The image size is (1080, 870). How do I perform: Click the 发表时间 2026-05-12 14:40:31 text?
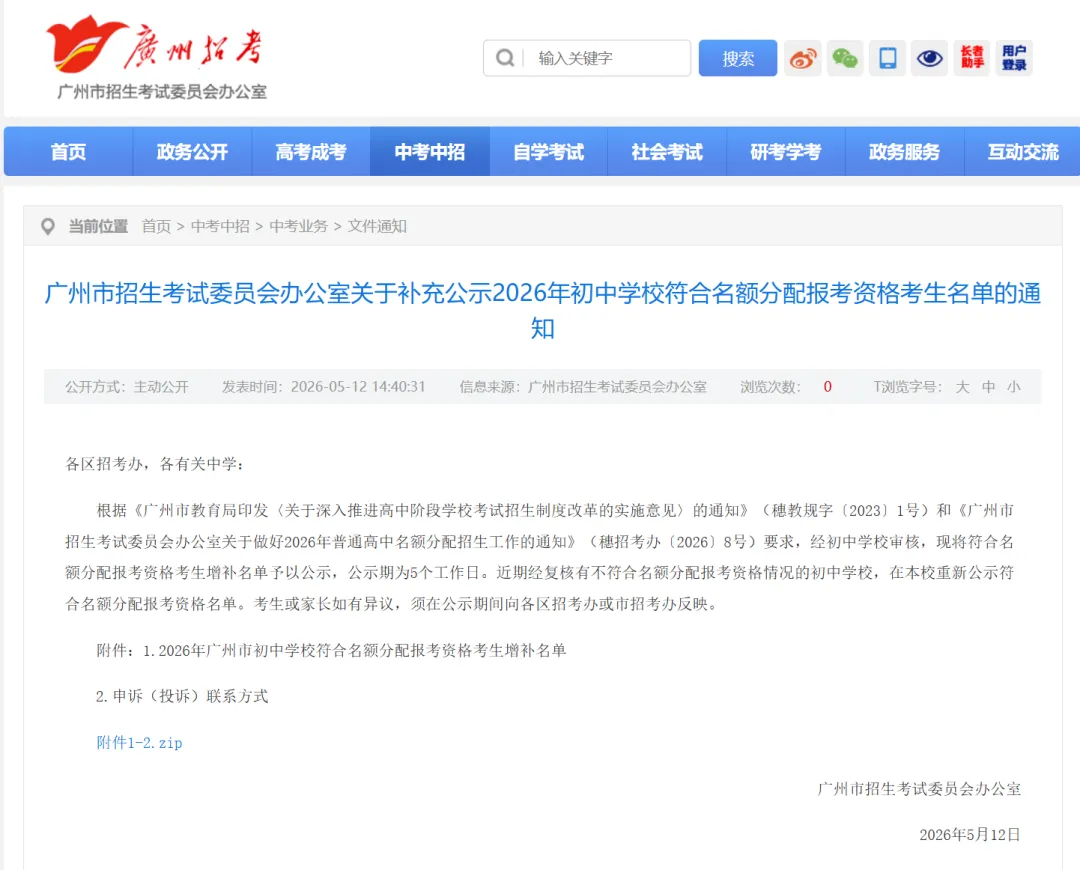pos(324,387)
